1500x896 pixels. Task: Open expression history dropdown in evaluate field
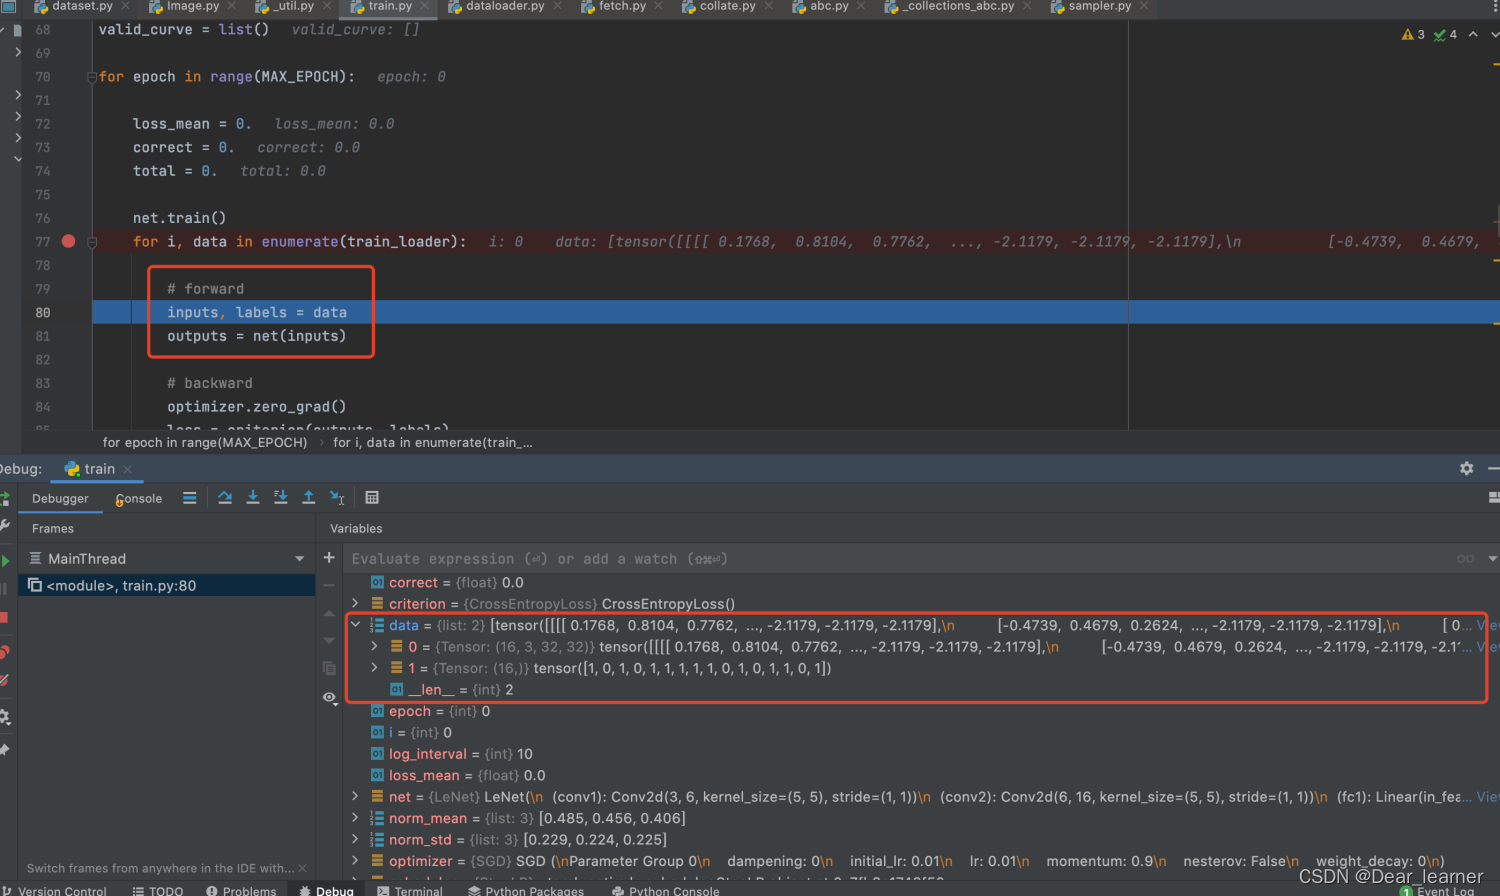click(x=1492, y=559)
